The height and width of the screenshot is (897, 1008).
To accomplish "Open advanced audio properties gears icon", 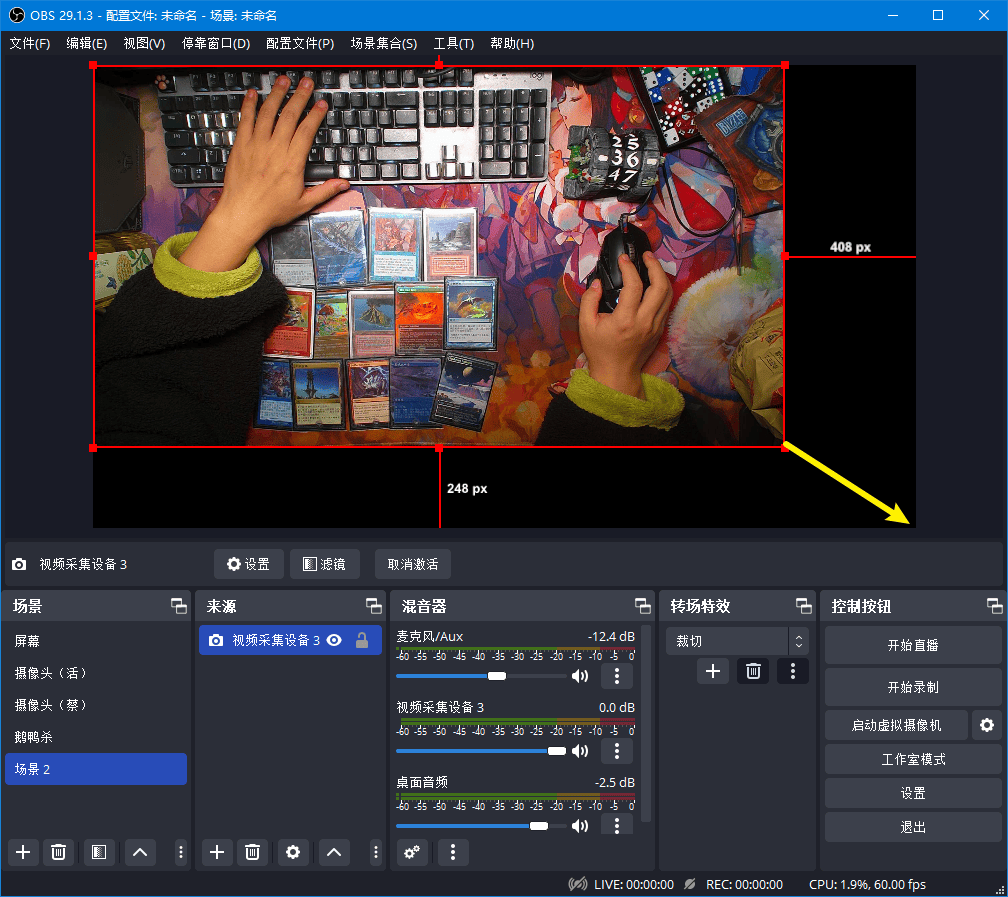I will pyautogui.click(x=412, y=853).
